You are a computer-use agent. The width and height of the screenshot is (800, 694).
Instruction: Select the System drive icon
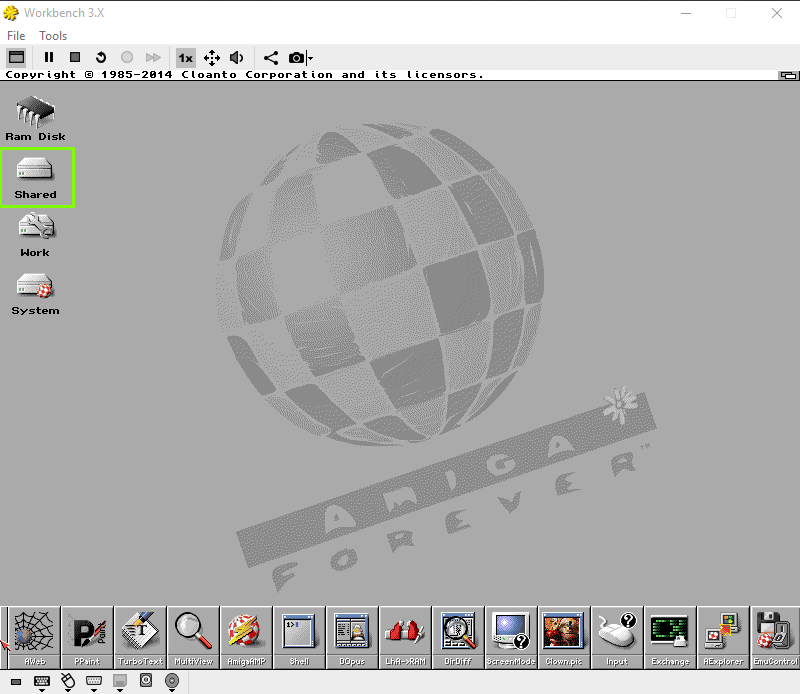pyautogui.click(x=35, y=293)
